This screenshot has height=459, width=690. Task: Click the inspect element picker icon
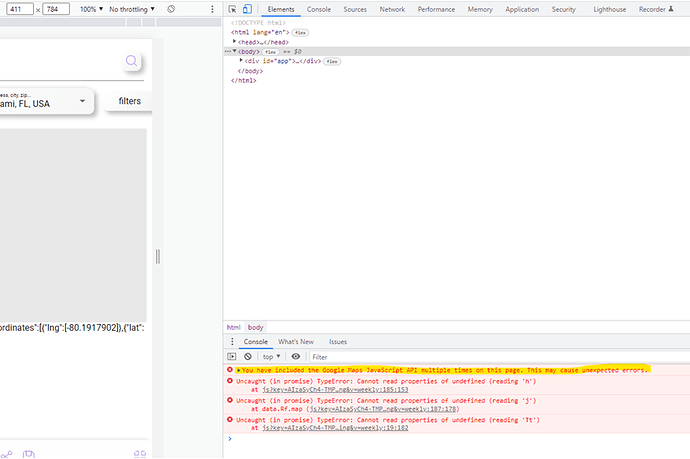coord(232,9)
